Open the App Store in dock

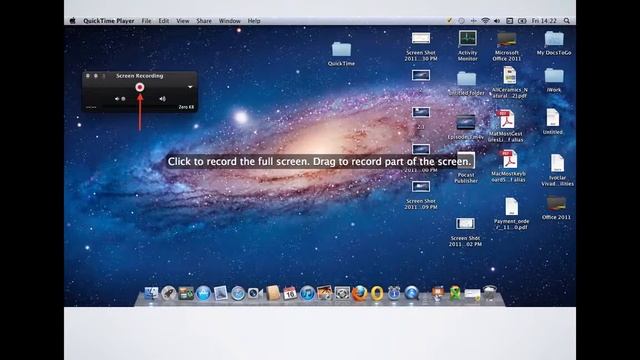click(203, 293)
